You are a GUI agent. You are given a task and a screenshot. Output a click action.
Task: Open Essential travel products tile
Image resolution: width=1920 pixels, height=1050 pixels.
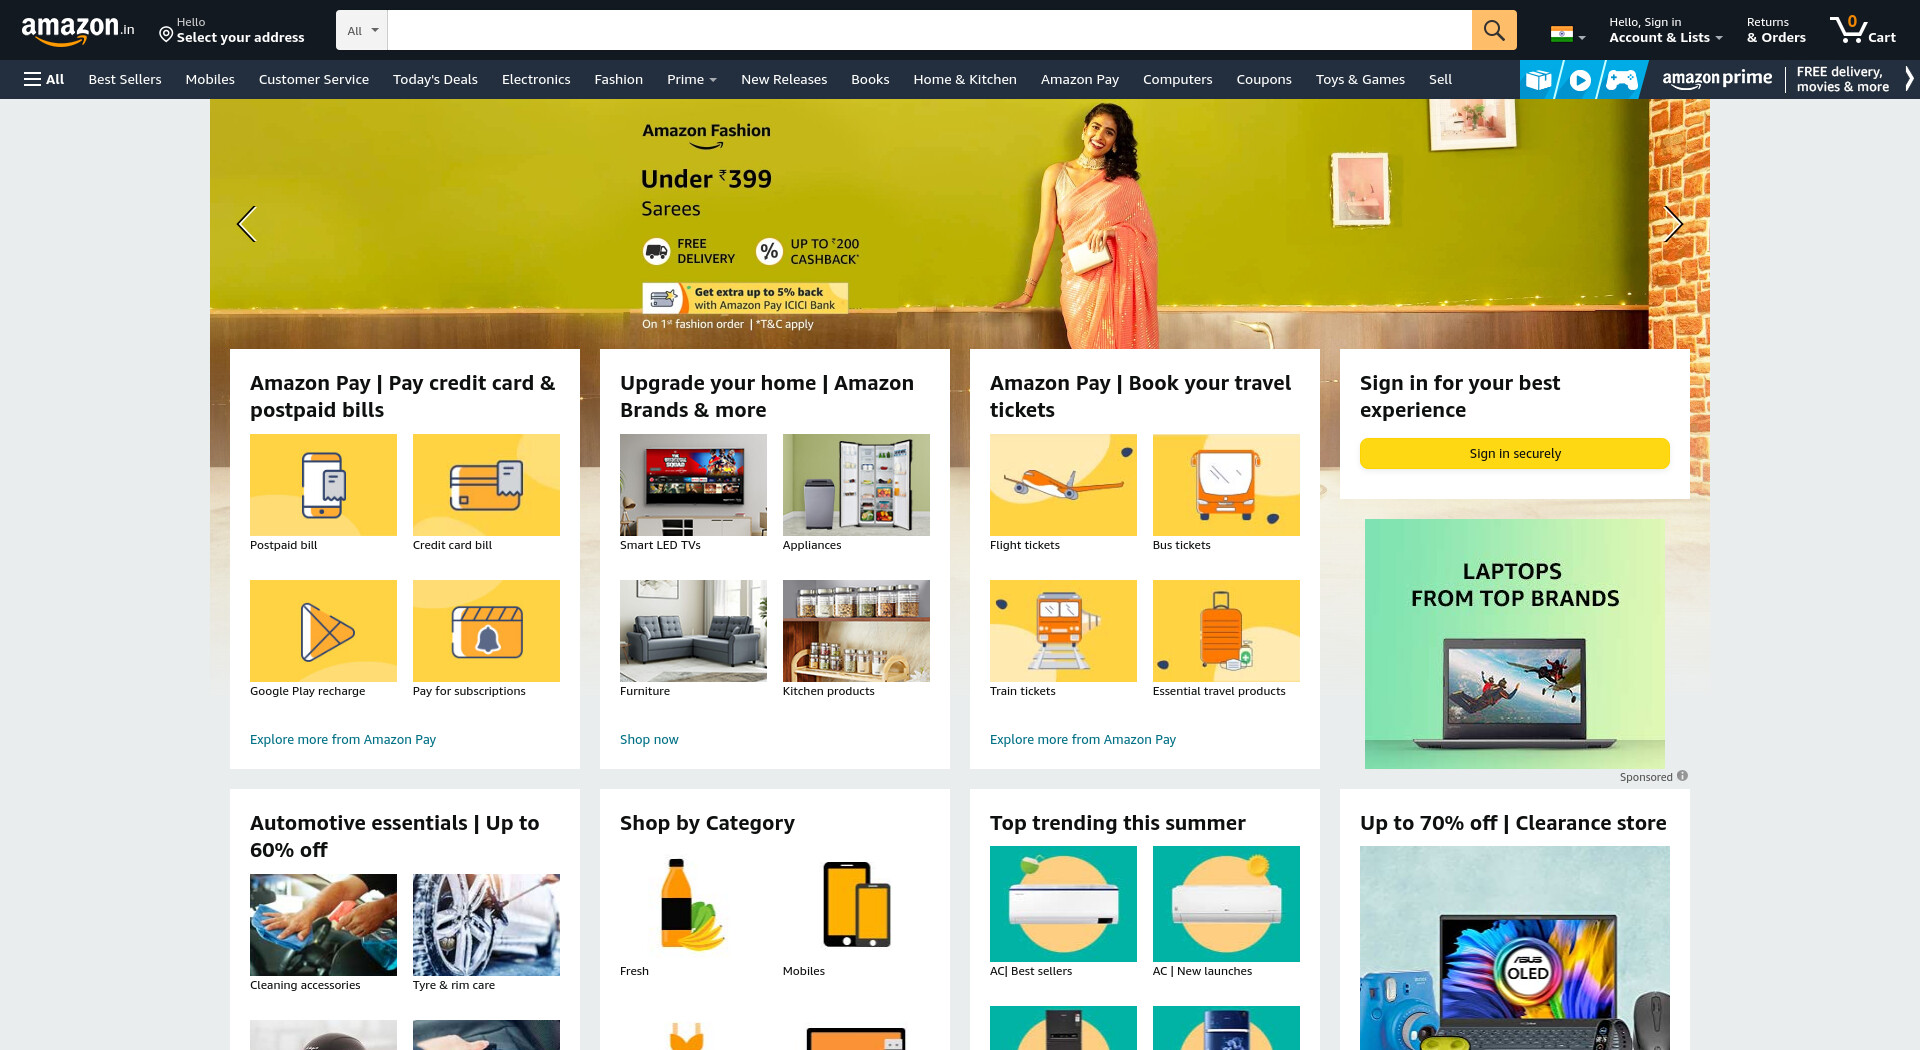[1226, 631]
